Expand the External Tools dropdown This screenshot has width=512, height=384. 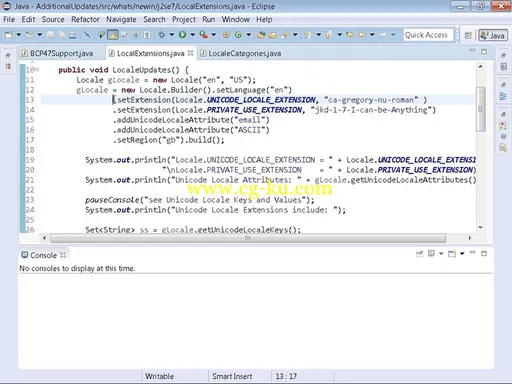pyautogui.click(x=214, y=35)
